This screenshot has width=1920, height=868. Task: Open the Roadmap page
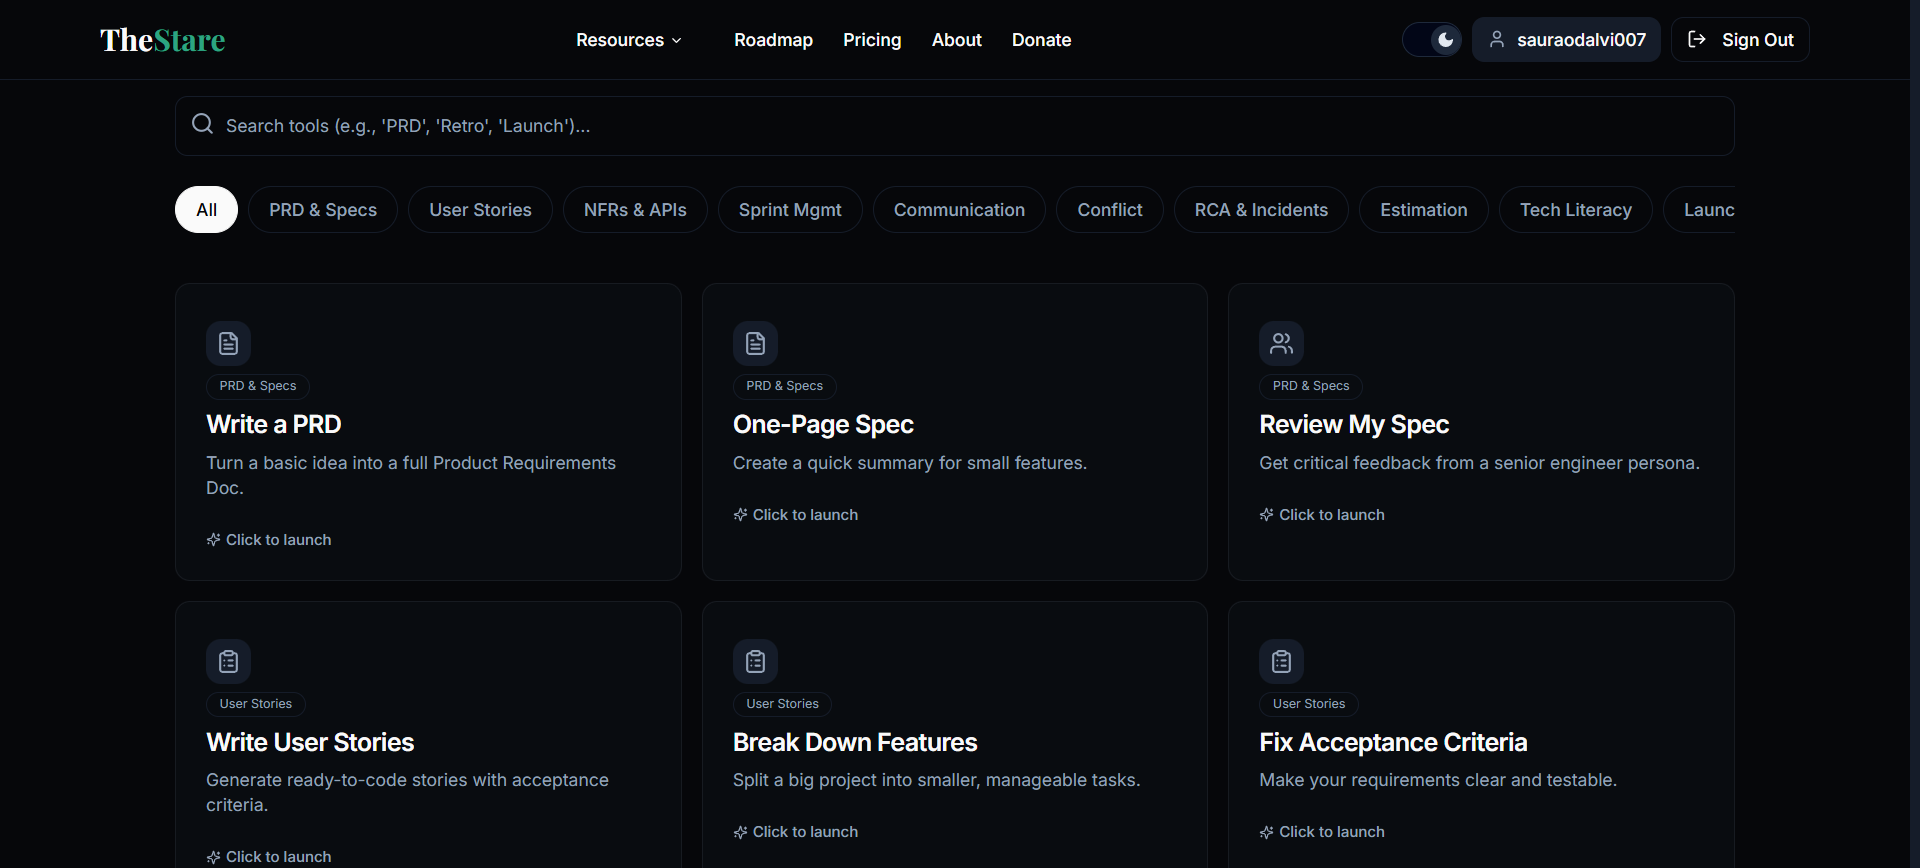pos(773,40)
